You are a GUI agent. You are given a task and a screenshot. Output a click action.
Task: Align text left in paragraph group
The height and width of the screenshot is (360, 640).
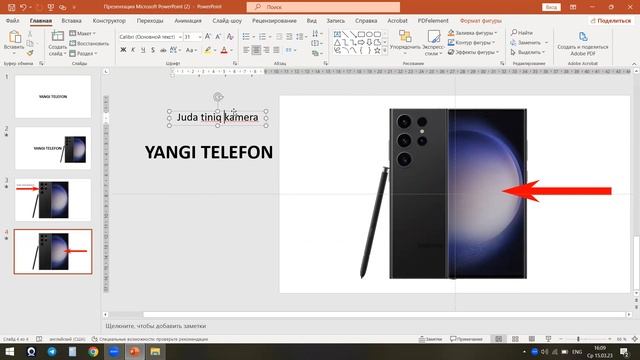pyautogui.click(x=246, y=50)
